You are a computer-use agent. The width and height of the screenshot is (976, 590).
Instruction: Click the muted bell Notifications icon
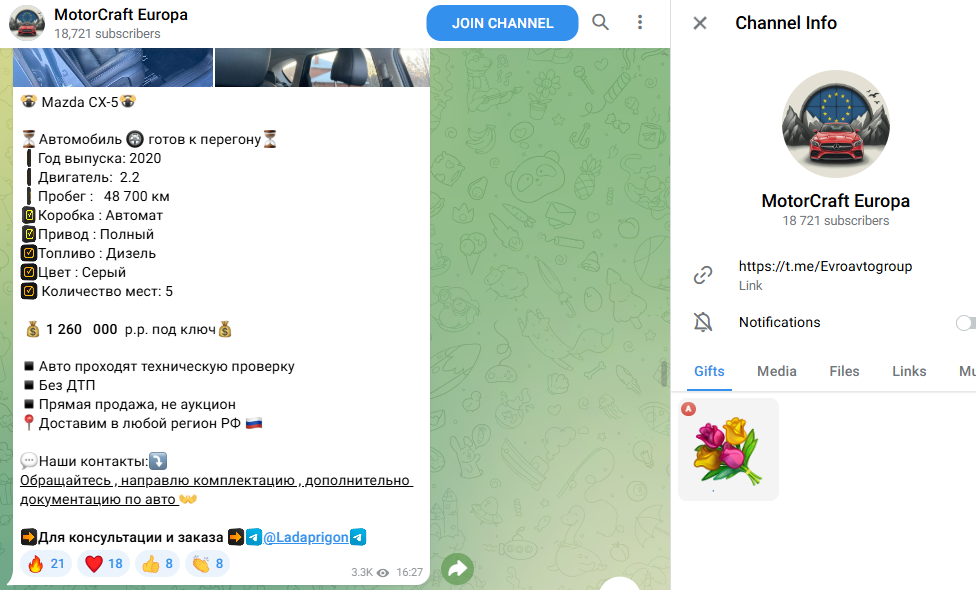703,322
